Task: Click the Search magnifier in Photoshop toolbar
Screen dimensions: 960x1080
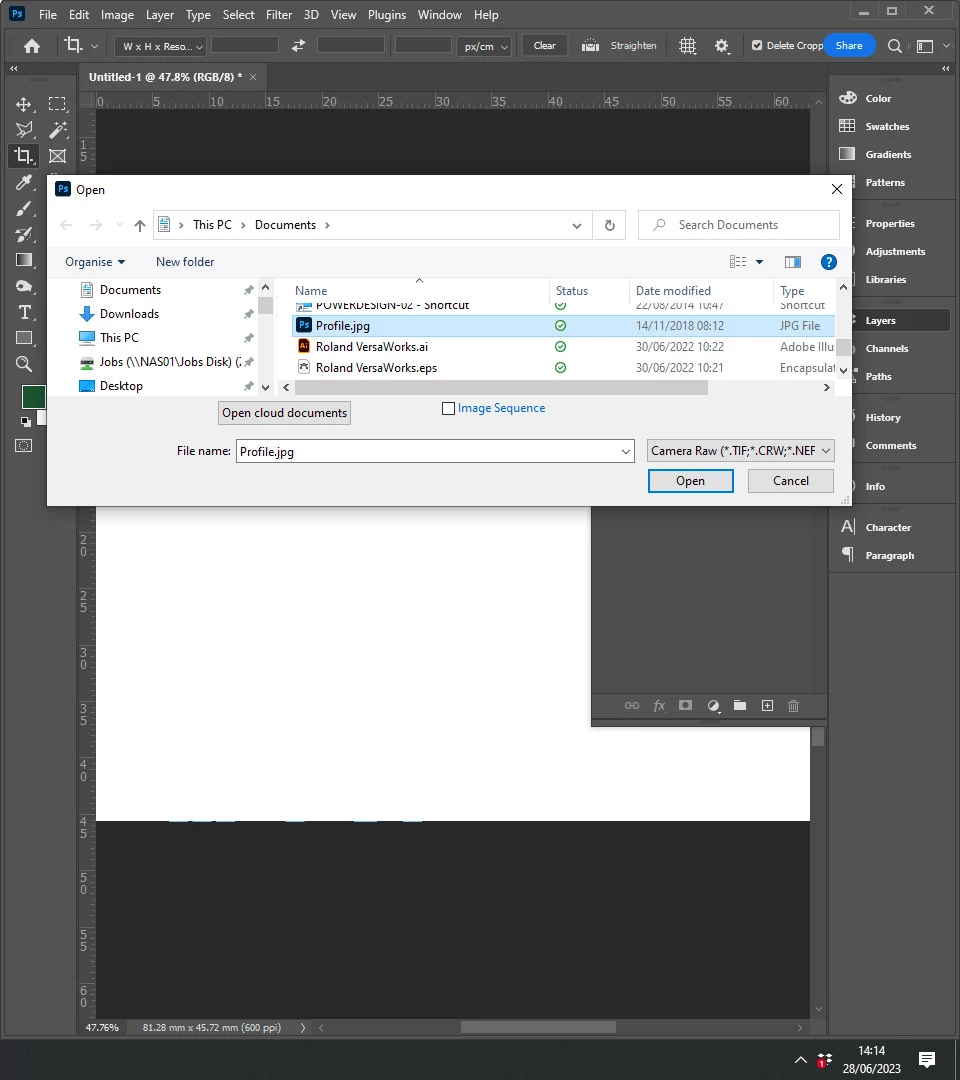Action: point(895,45)
